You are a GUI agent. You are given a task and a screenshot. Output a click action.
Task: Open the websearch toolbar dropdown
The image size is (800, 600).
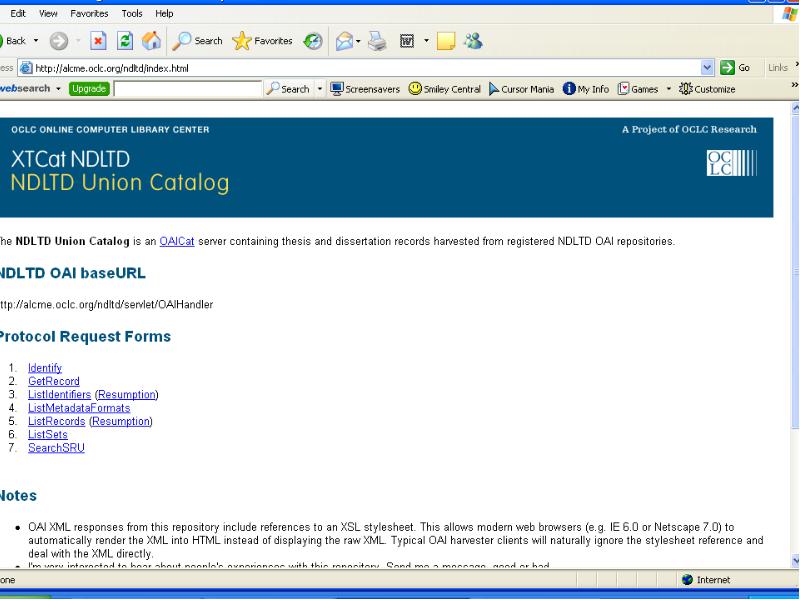pos(58,89)
